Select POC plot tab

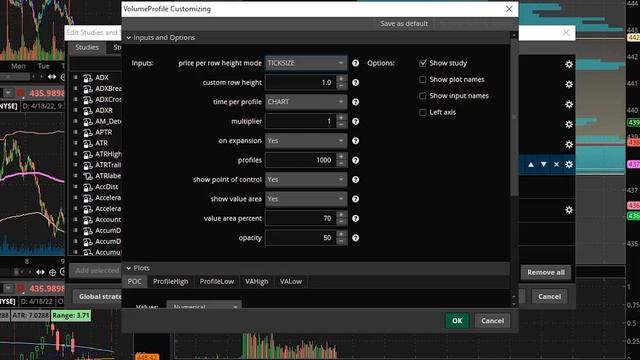pos(134,282)
